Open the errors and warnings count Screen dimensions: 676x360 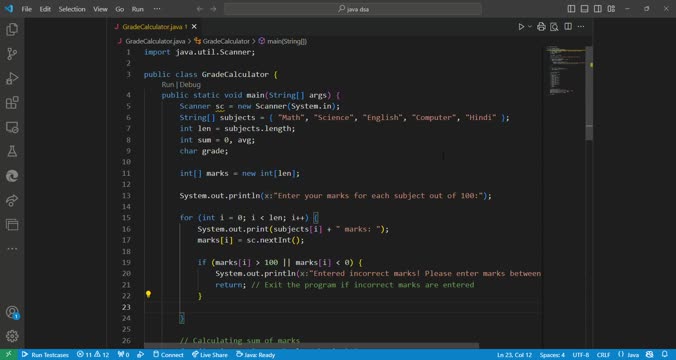pos(93,355)
